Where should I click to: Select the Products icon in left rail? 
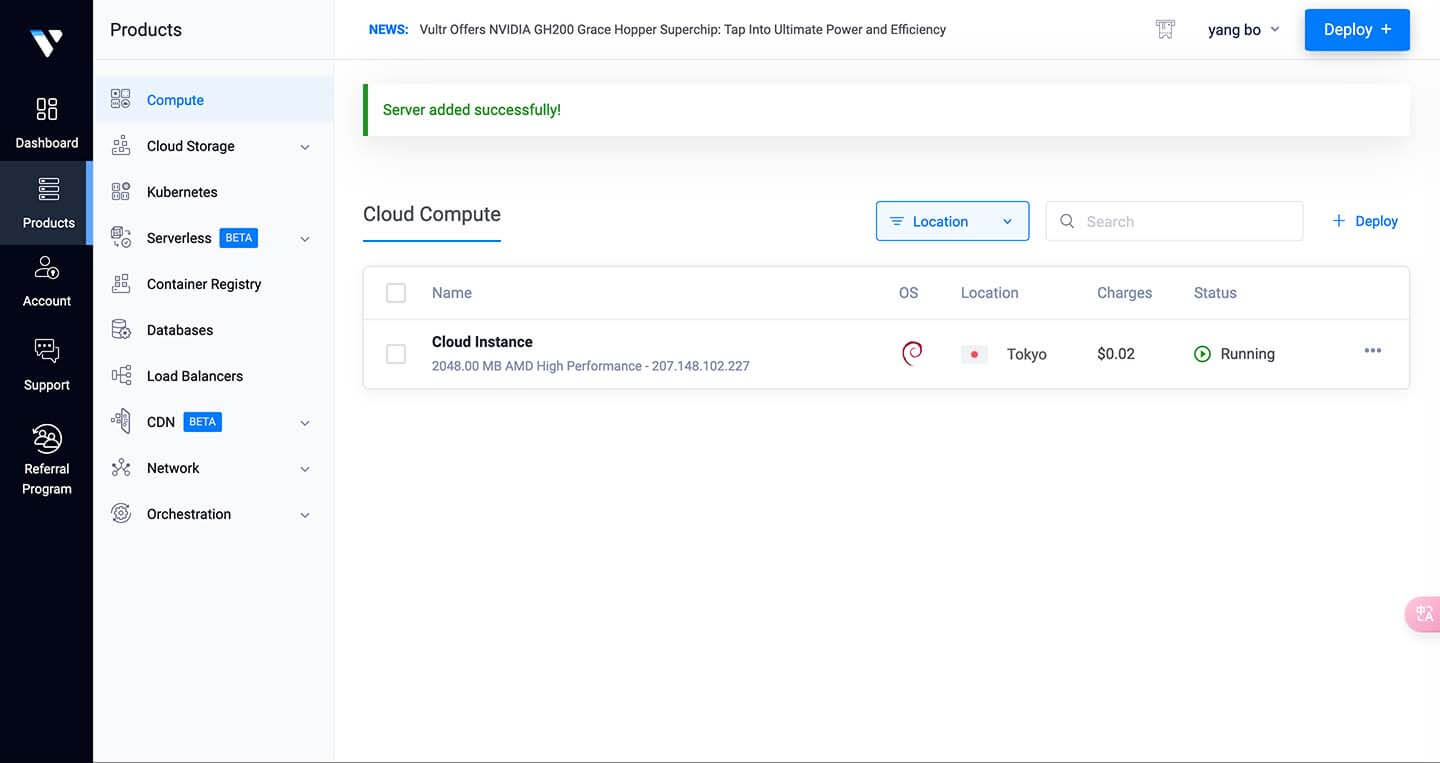tap(48, 189)
